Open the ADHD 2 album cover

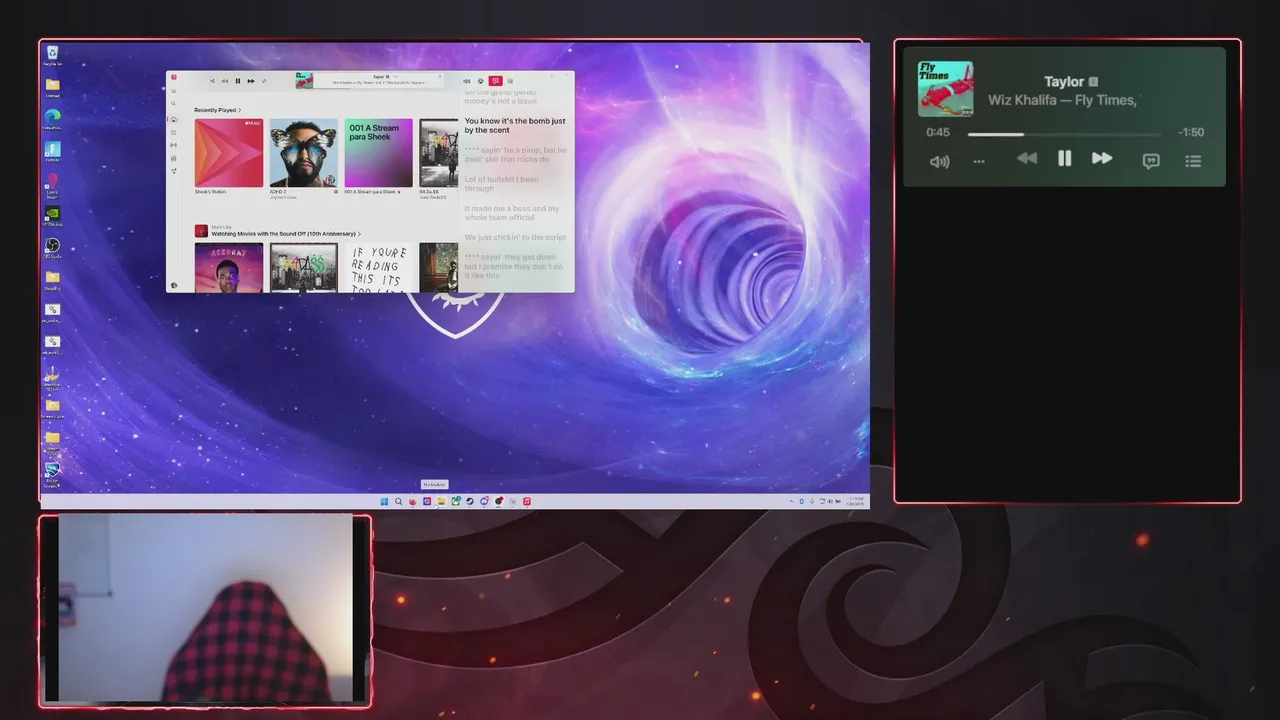coord(304,153)
